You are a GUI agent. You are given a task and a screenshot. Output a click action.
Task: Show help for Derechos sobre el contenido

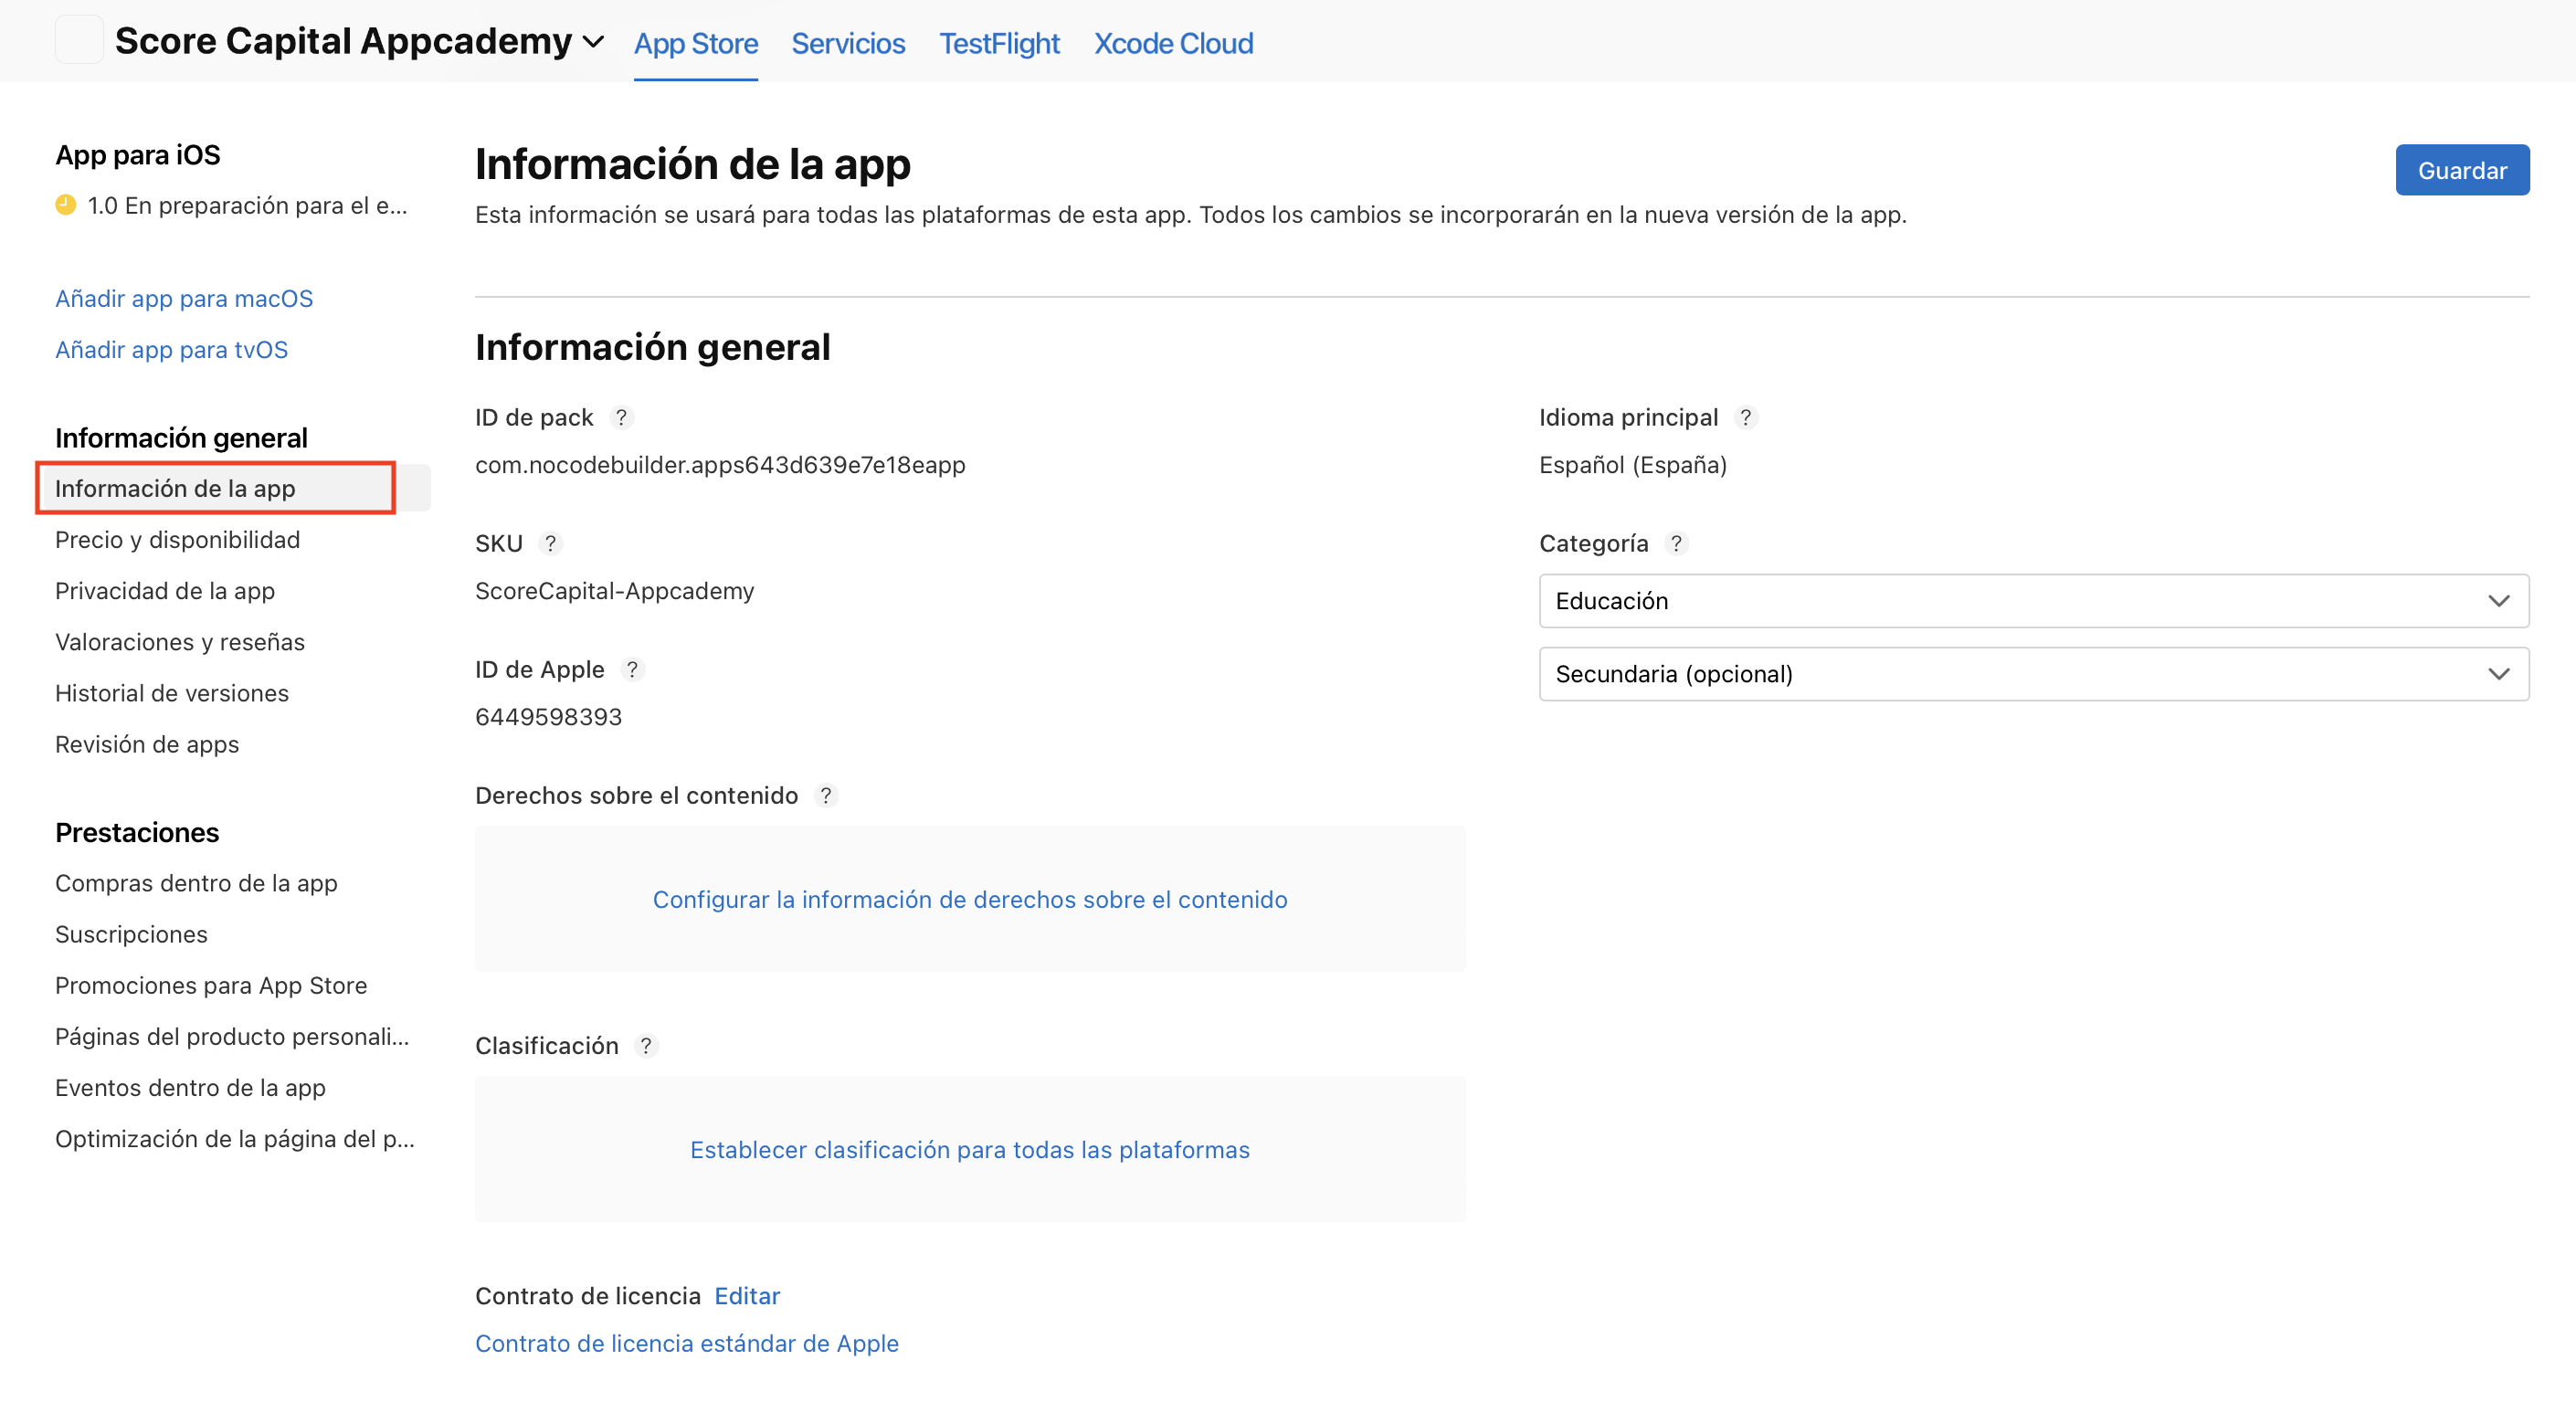click(x=826, y=796)
